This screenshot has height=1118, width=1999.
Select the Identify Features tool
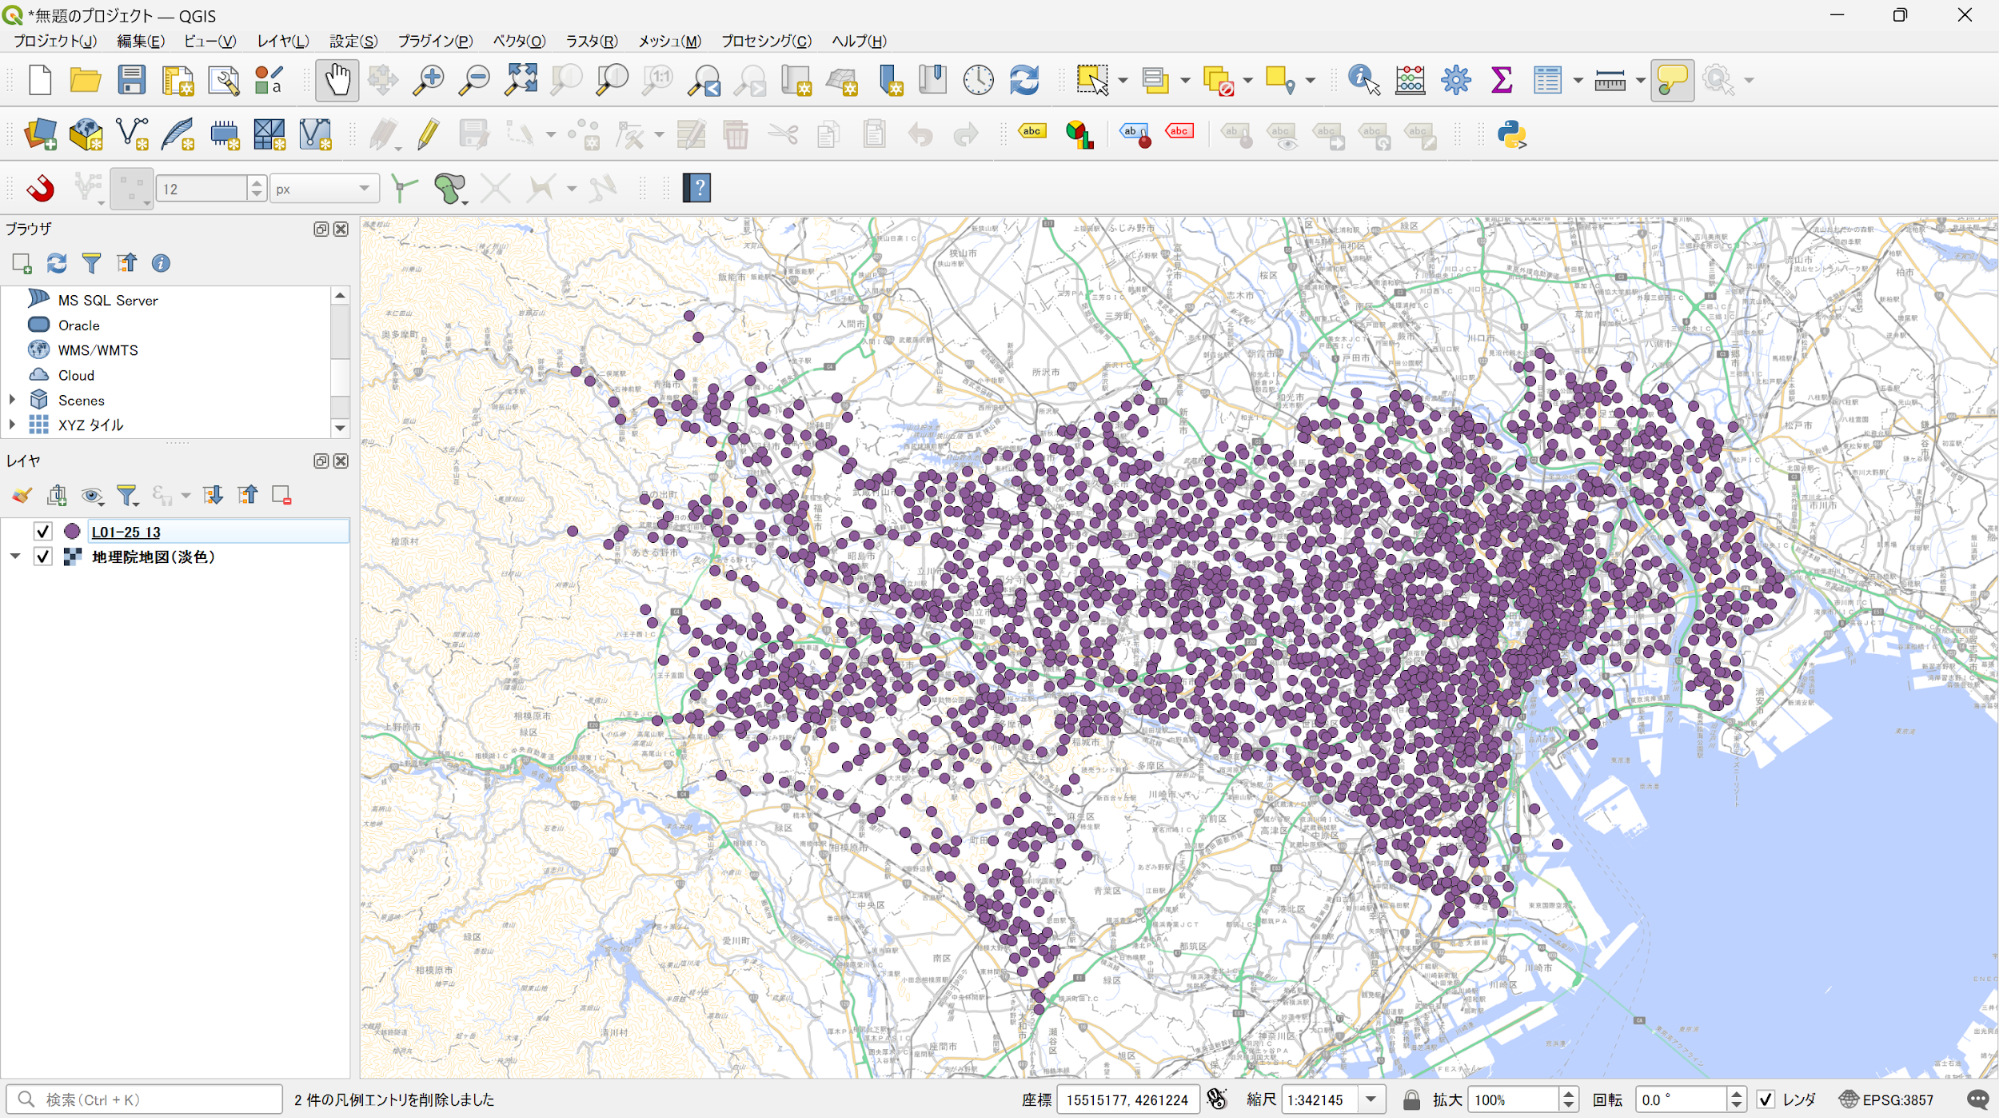[x=1364, y=80]
